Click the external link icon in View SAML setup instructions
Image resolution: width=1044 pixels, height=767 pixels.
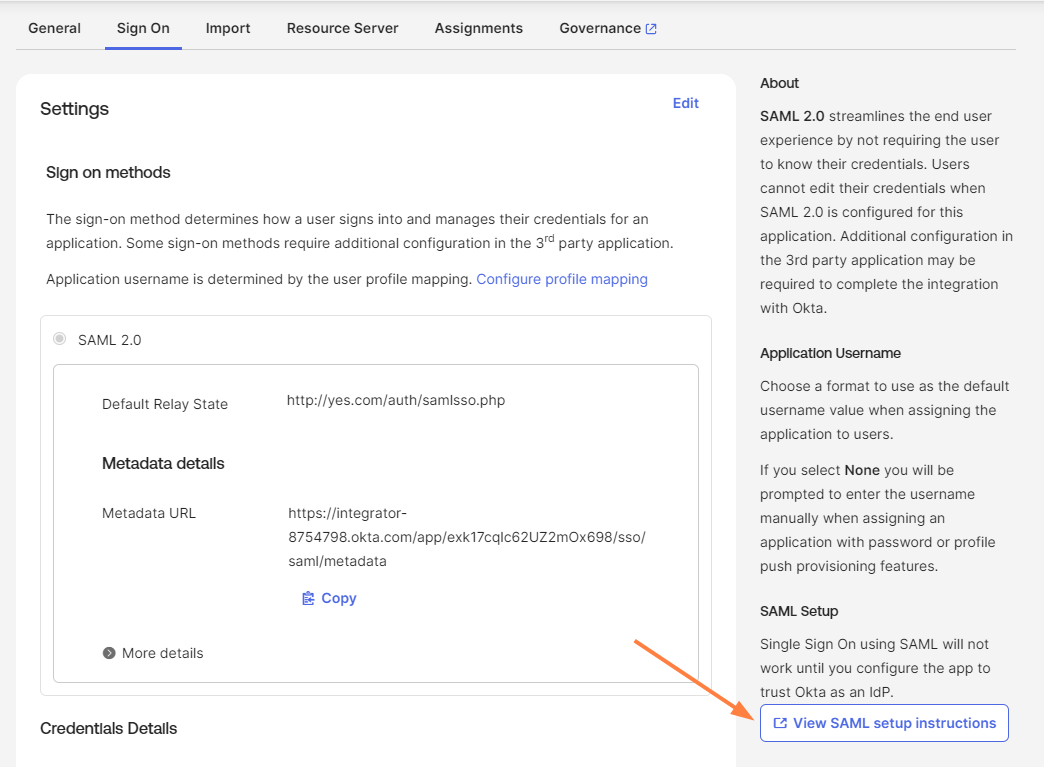(780, 723)
